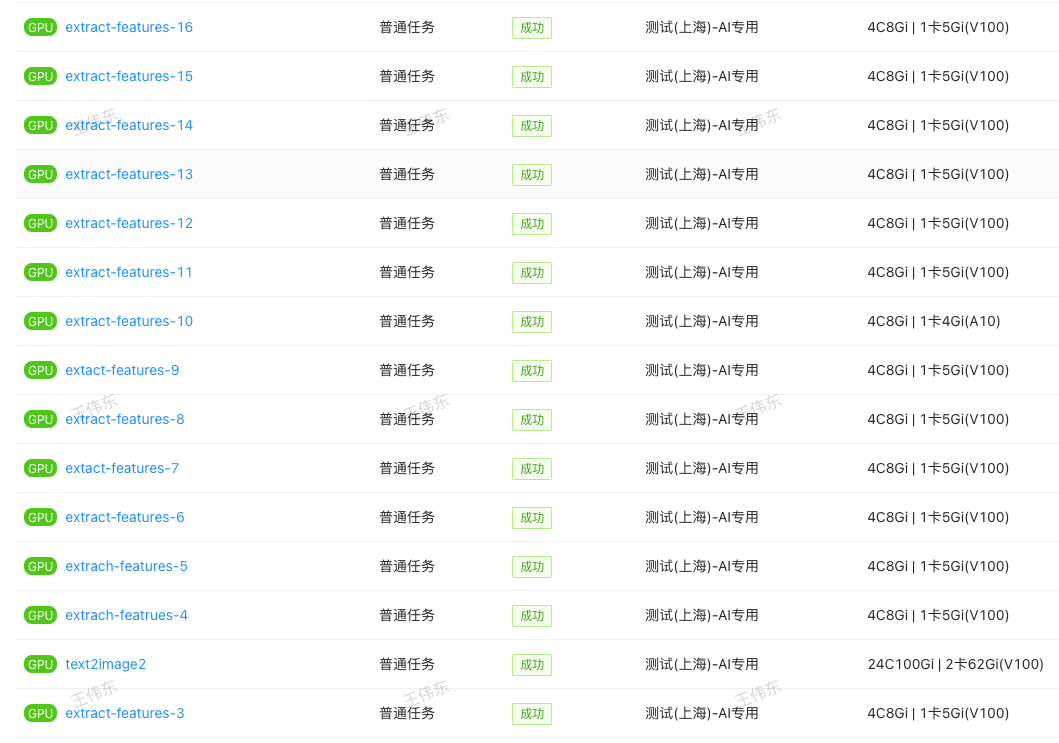Click the GPU badge beside extract-features-10
Screen dimensions: 1059x743
coord(40,322)
